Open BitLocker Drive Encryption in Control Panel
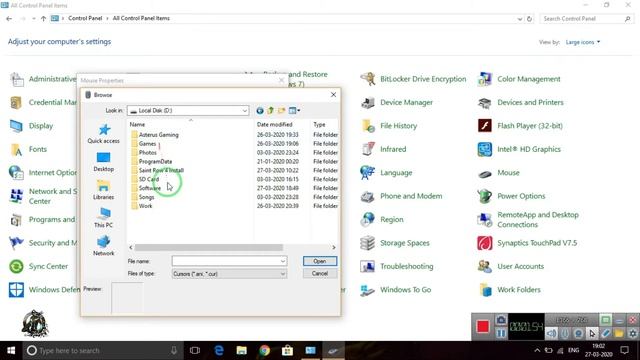The image size is (640, 360). [413, 79]
